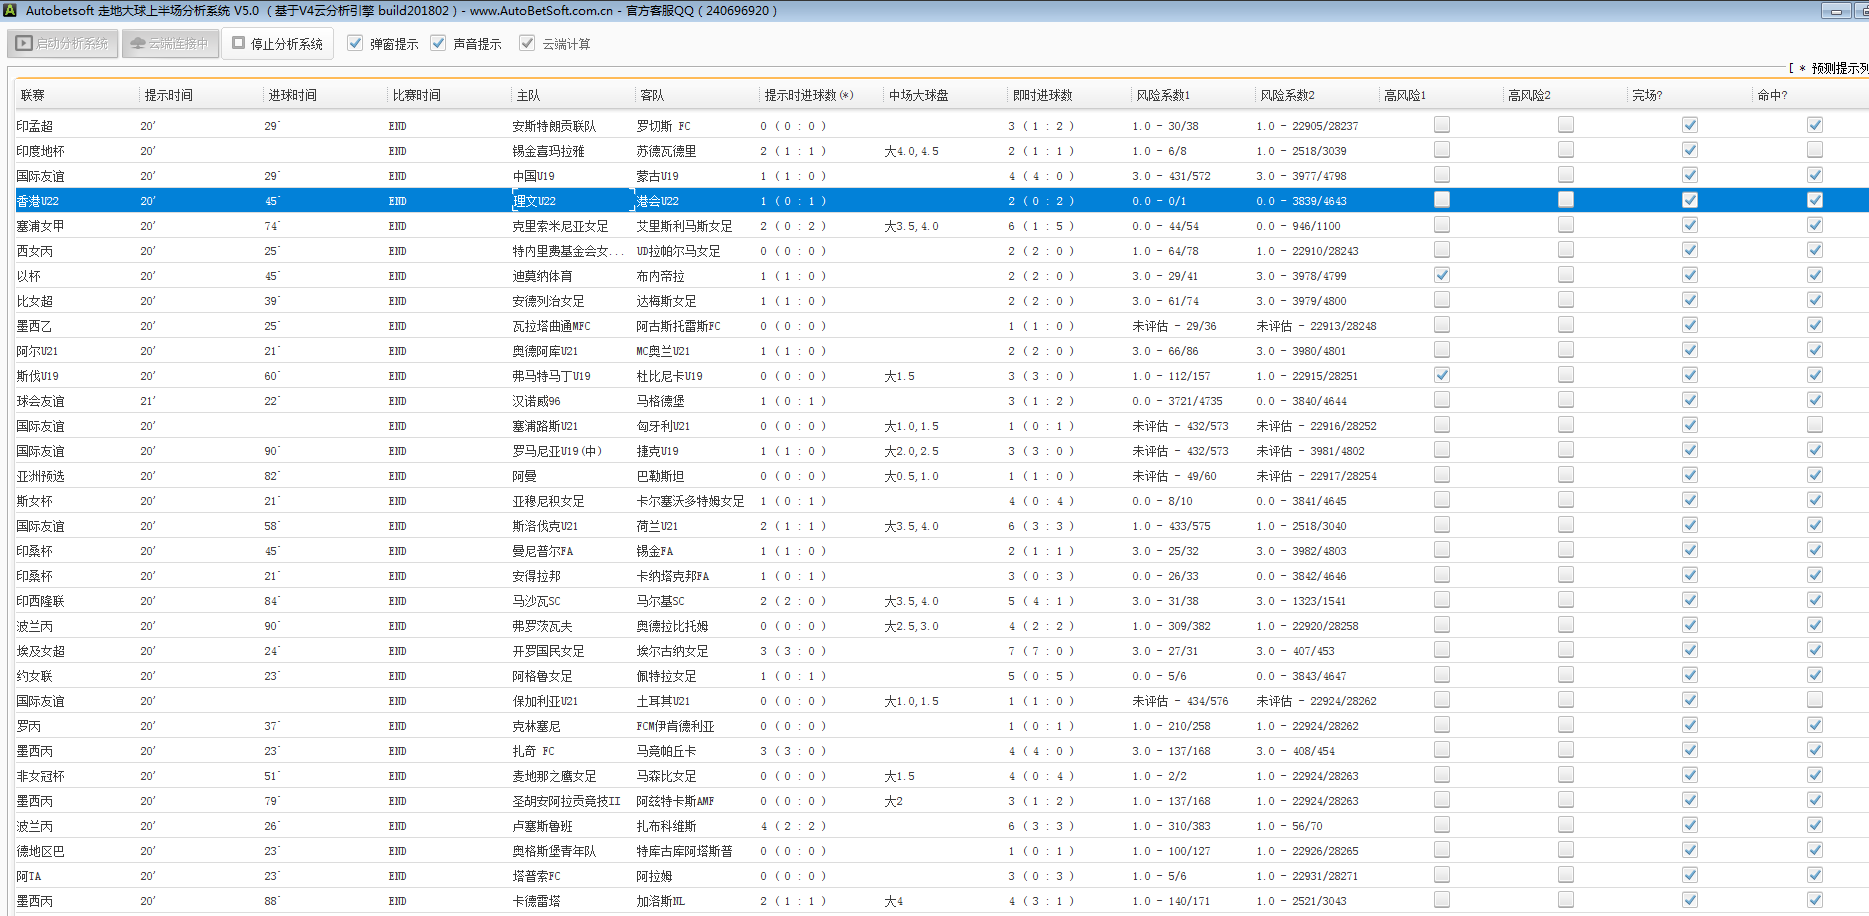Image resolution: width=1869 pixels, height=916 pixels.
Task: Click the square stop icon before 停止分析系统
Action: pyautogui.click(x=239, y=43)
